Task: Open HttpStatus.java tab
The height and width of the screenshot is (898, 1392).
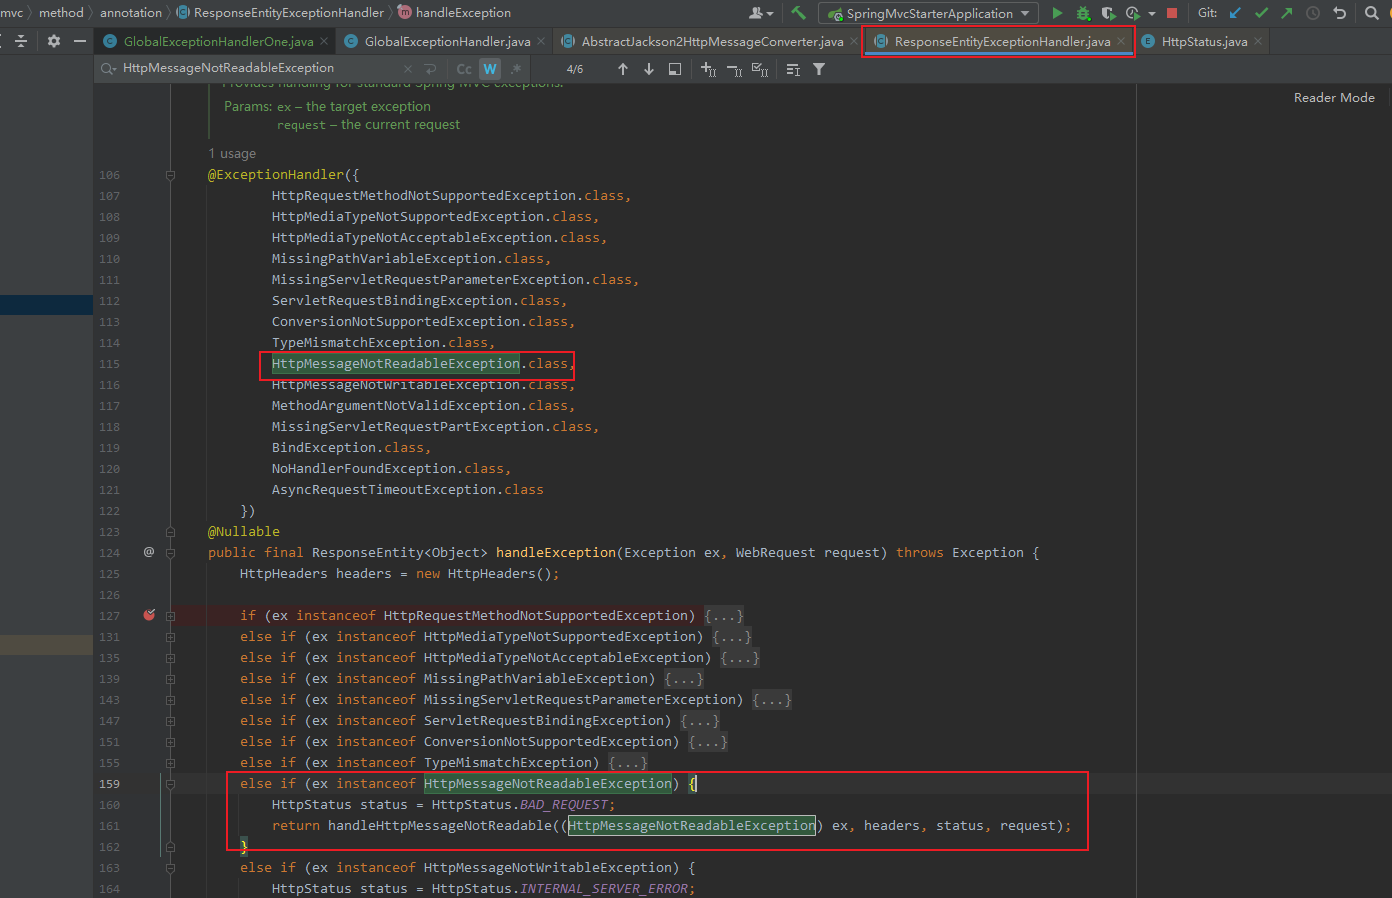Action: pyautogui.click(x=1204, y=41)
